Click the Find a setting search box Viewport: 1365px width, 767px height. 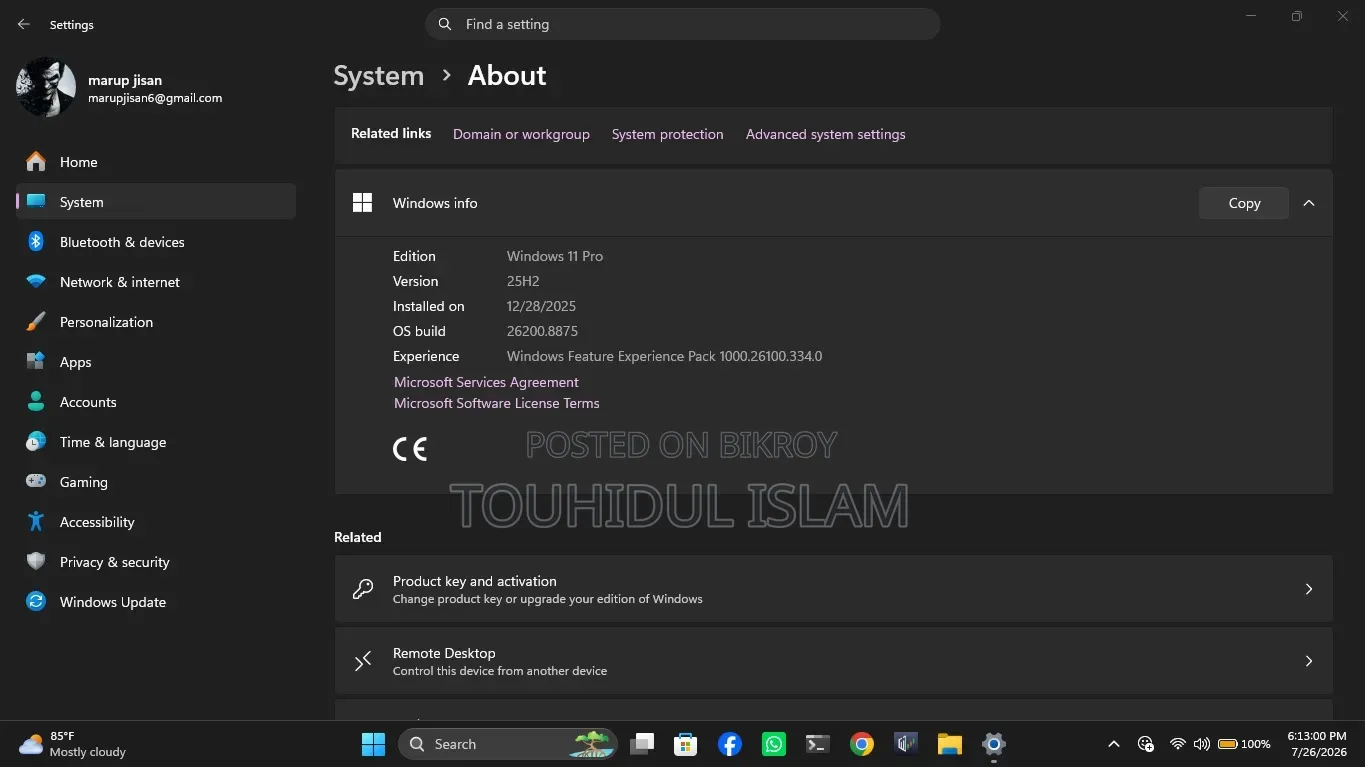coord(683,24)
